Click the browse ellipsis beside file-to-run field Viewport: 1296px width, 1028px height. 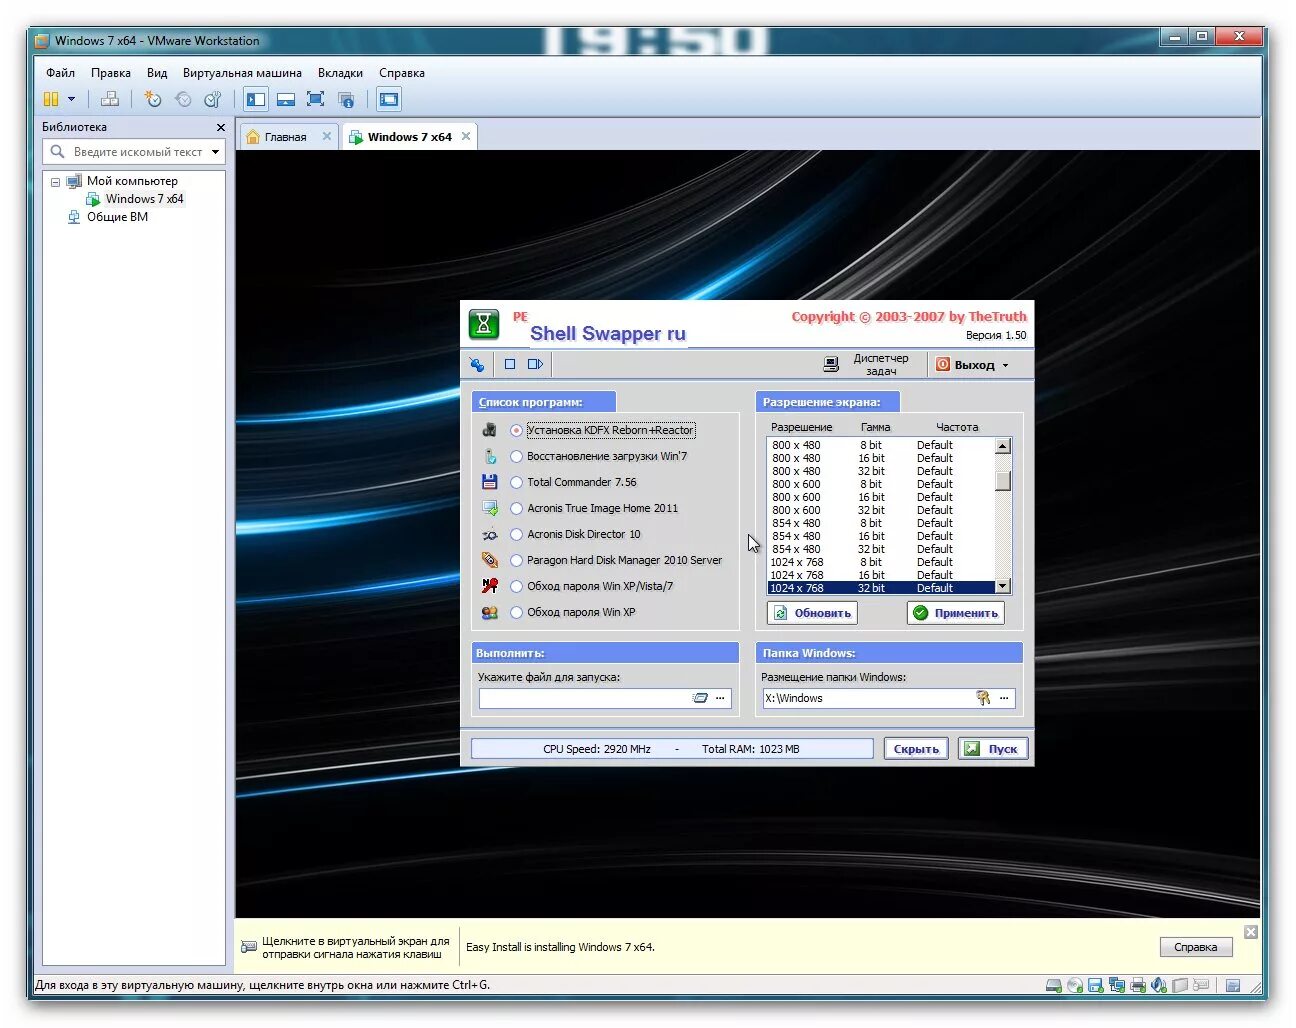click(720, 698)
